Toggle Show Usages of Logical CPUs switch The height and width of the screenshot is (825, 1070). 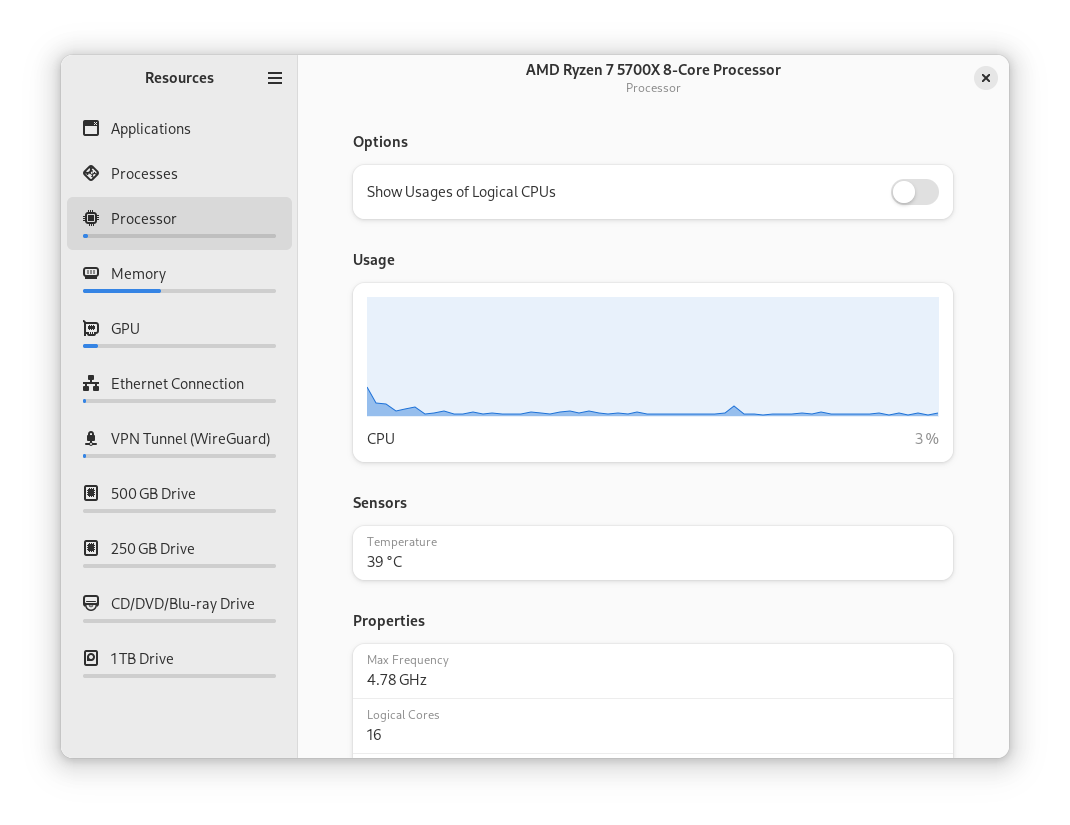[x=914, y=192]
